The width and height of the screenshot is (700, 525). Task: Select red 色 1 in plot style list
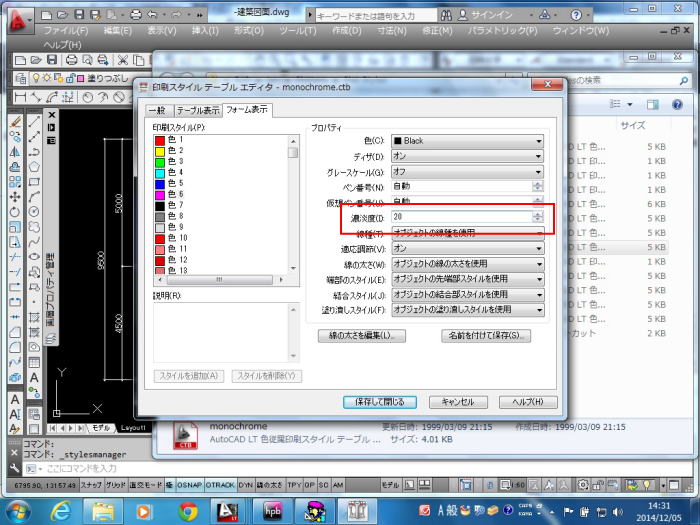[170, 140]
